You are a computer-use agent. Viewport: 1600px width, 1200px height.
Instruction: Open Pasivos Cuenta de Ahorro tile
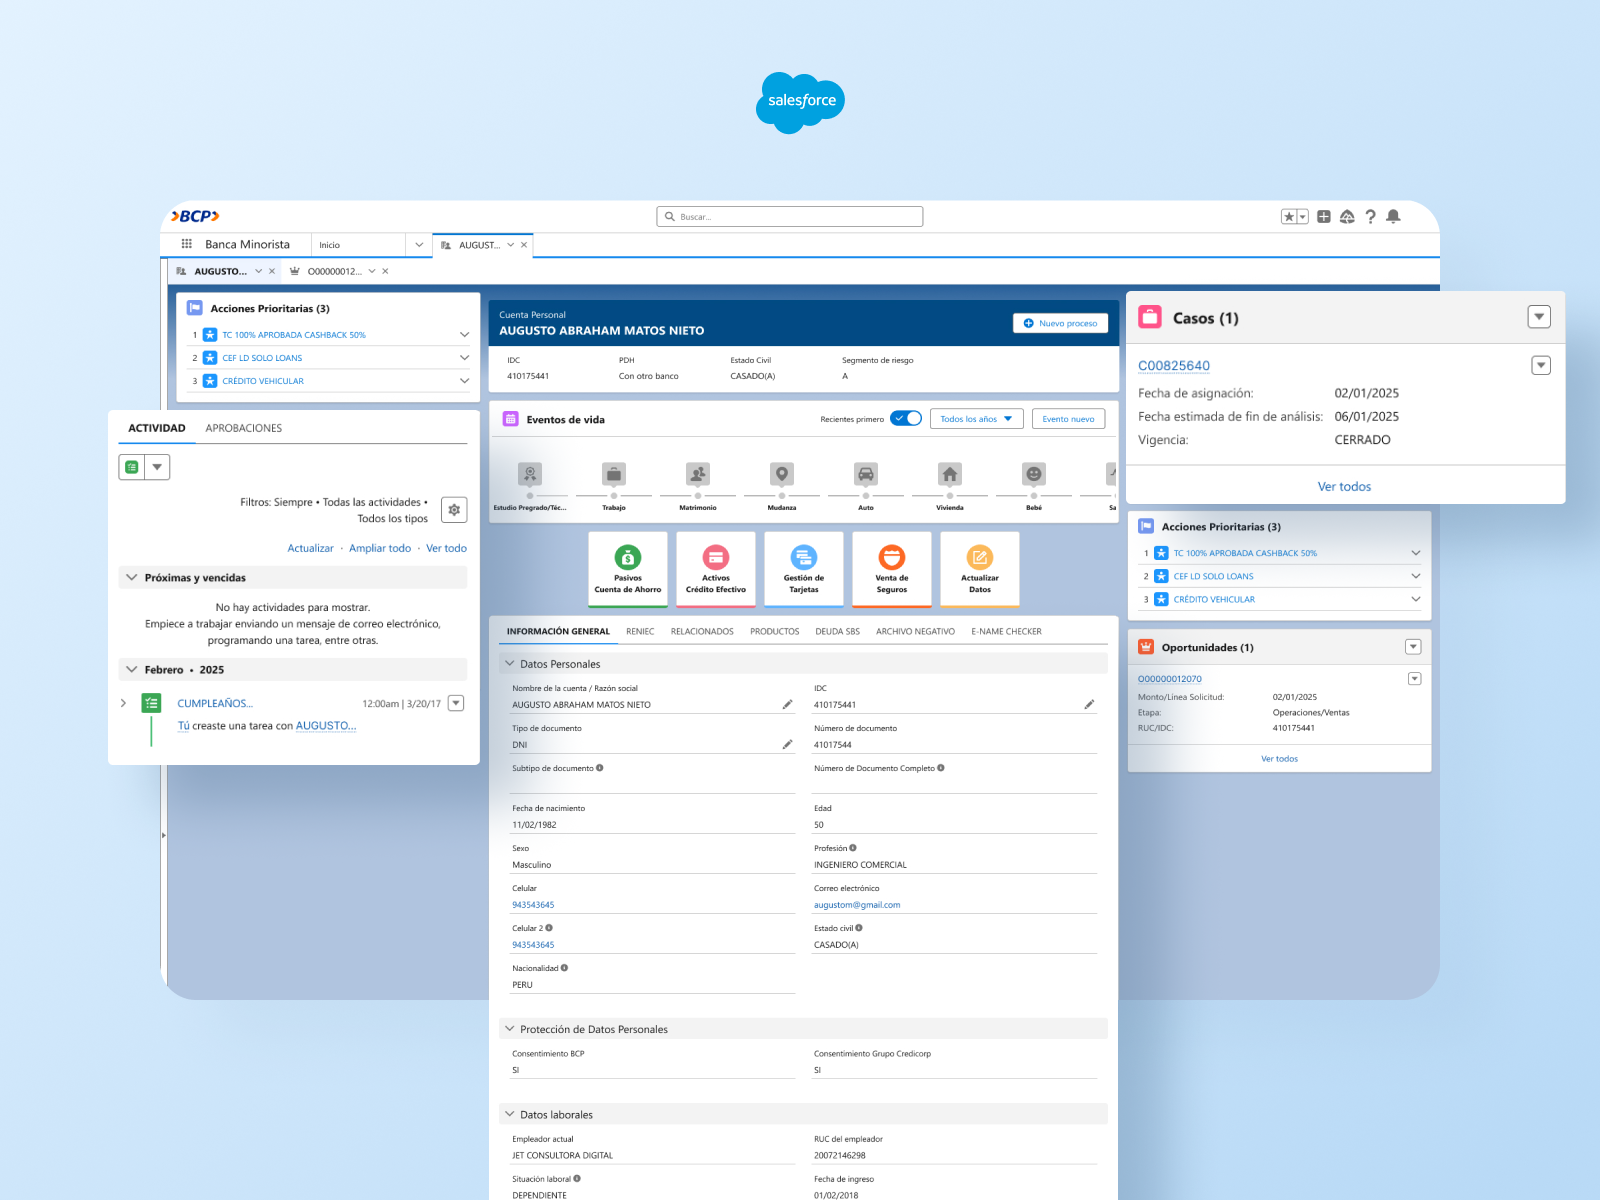[628, 569]
